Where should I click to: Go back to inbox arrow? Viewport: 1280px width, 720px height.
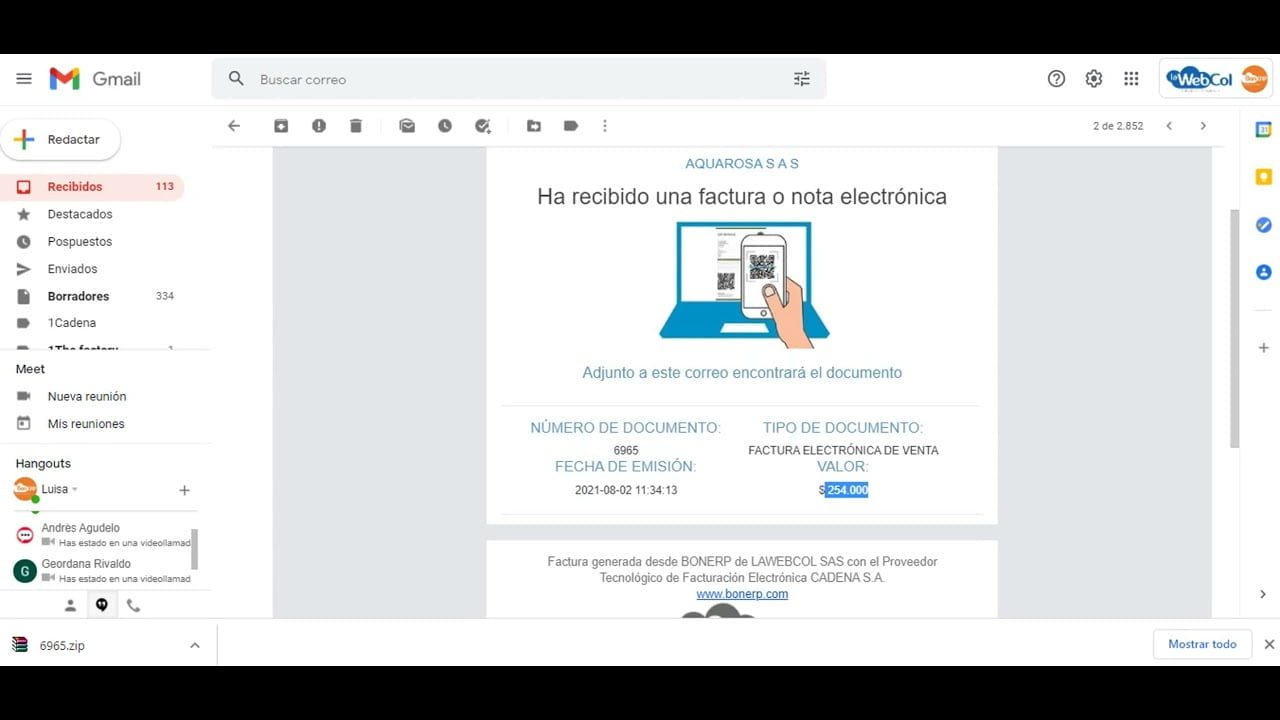pyautogui.click(x=234, y=126)
